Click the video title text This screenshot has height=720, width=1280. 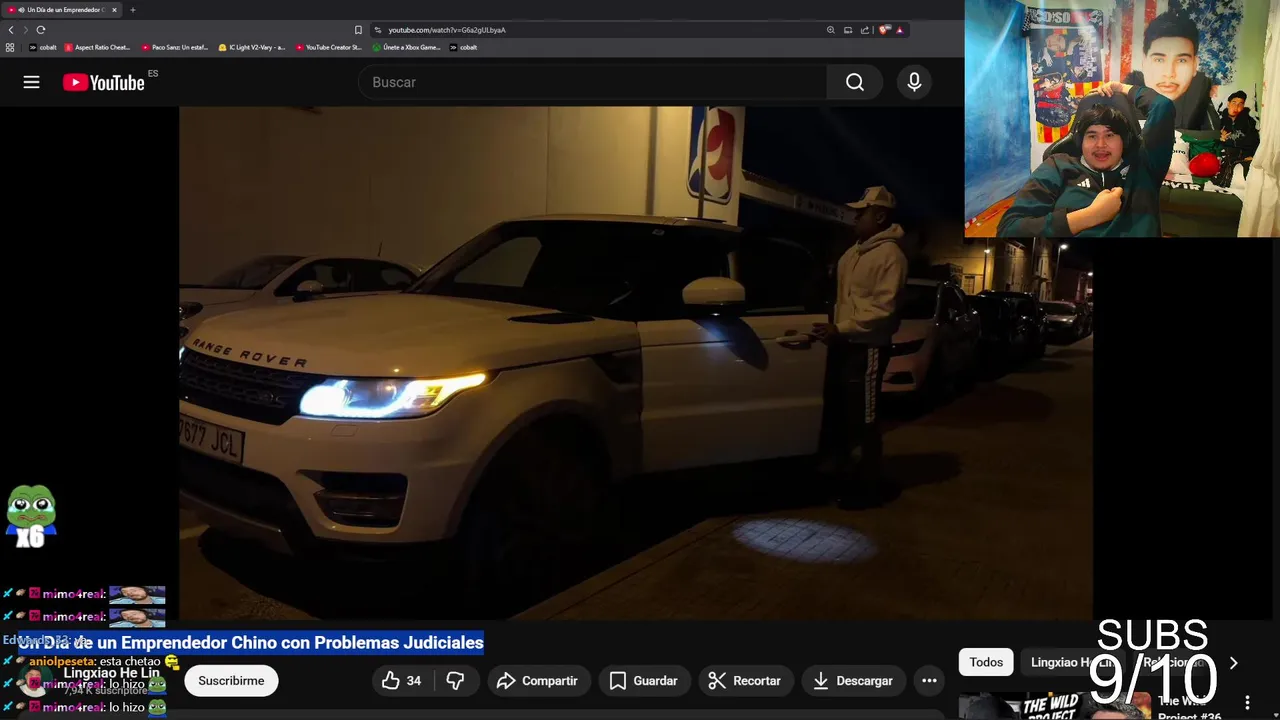pyautogui.click(x=251, y=643)
